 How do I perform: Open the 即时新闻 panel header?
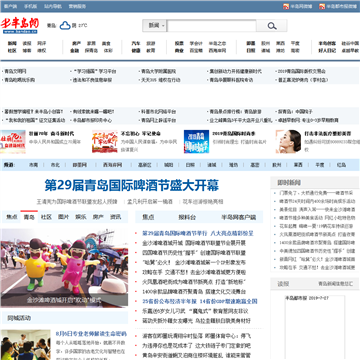coord(289,182)
